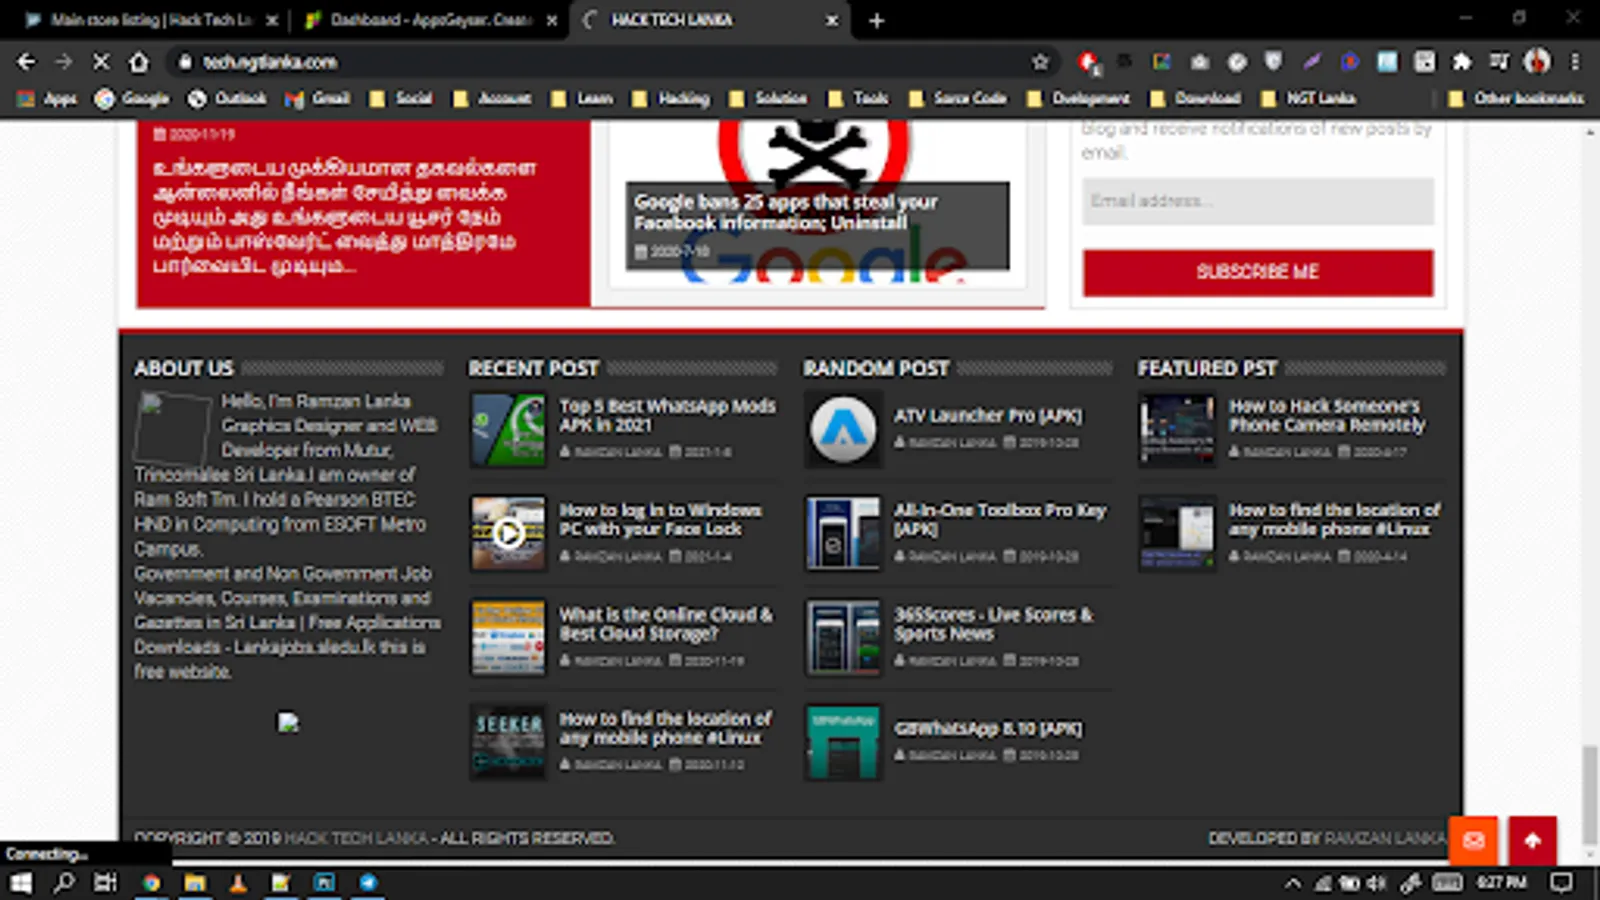Open 'How to Hack Someone's Phone Camera' post

[x=1327, y=415]
